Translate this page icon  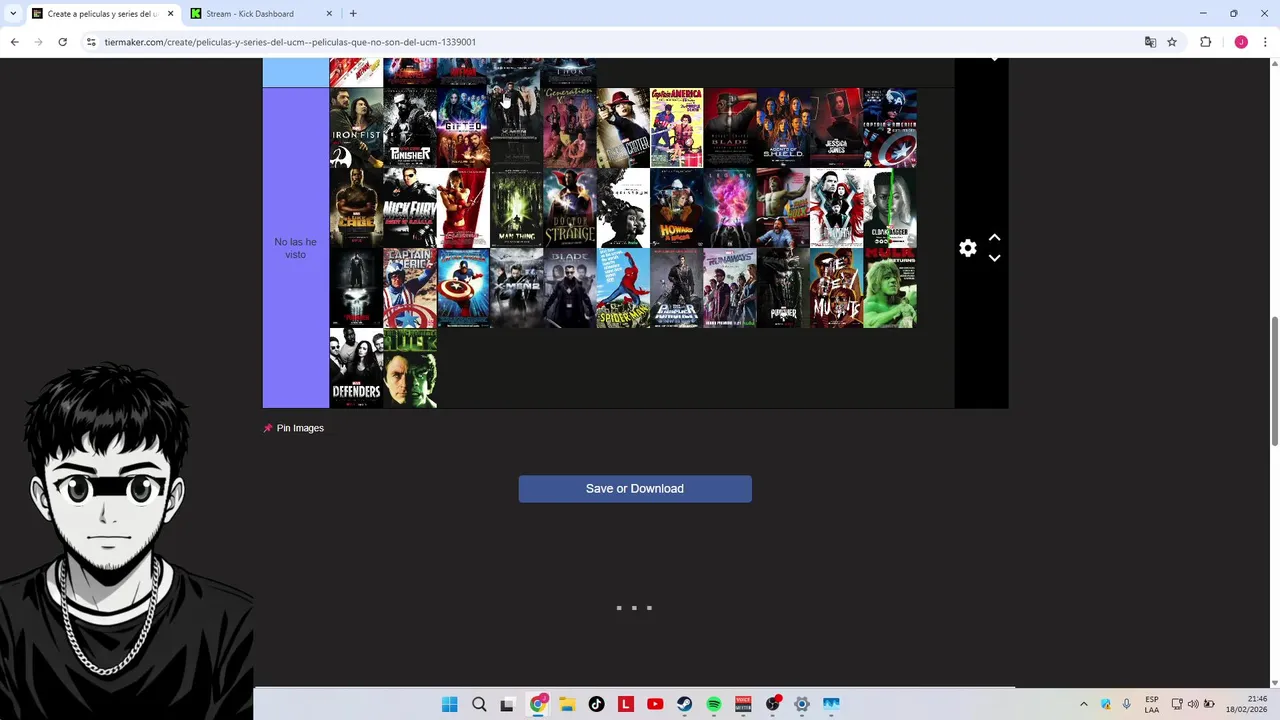pos(1150,42)
